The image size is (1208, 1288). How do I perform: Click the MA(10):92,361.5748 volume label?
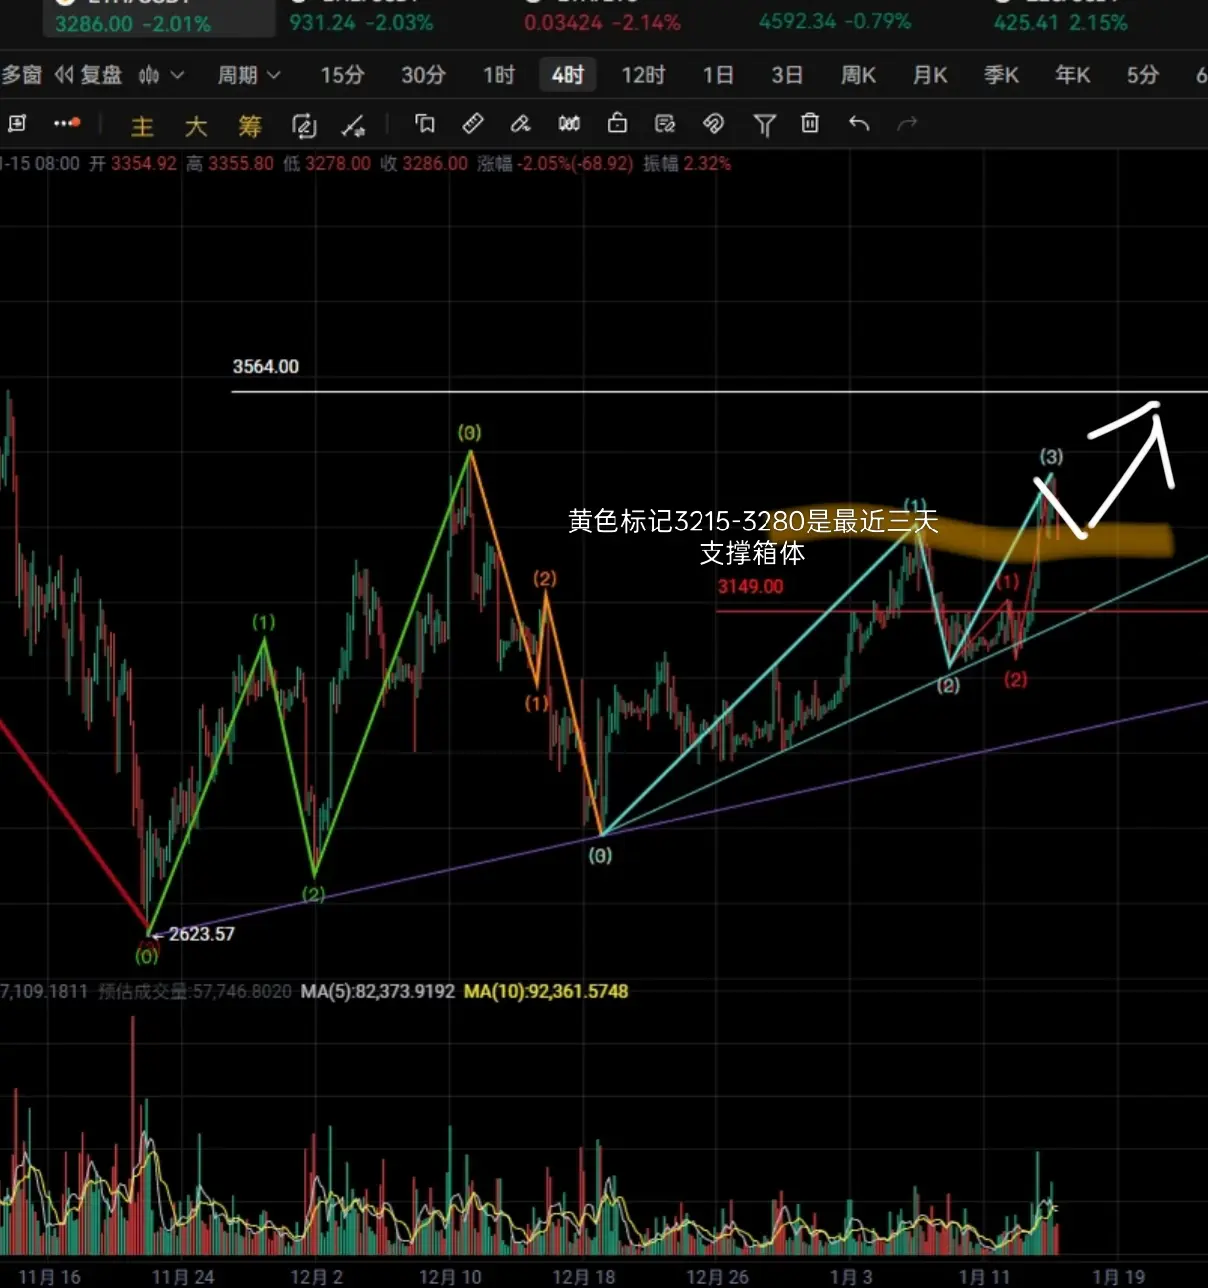546,992
